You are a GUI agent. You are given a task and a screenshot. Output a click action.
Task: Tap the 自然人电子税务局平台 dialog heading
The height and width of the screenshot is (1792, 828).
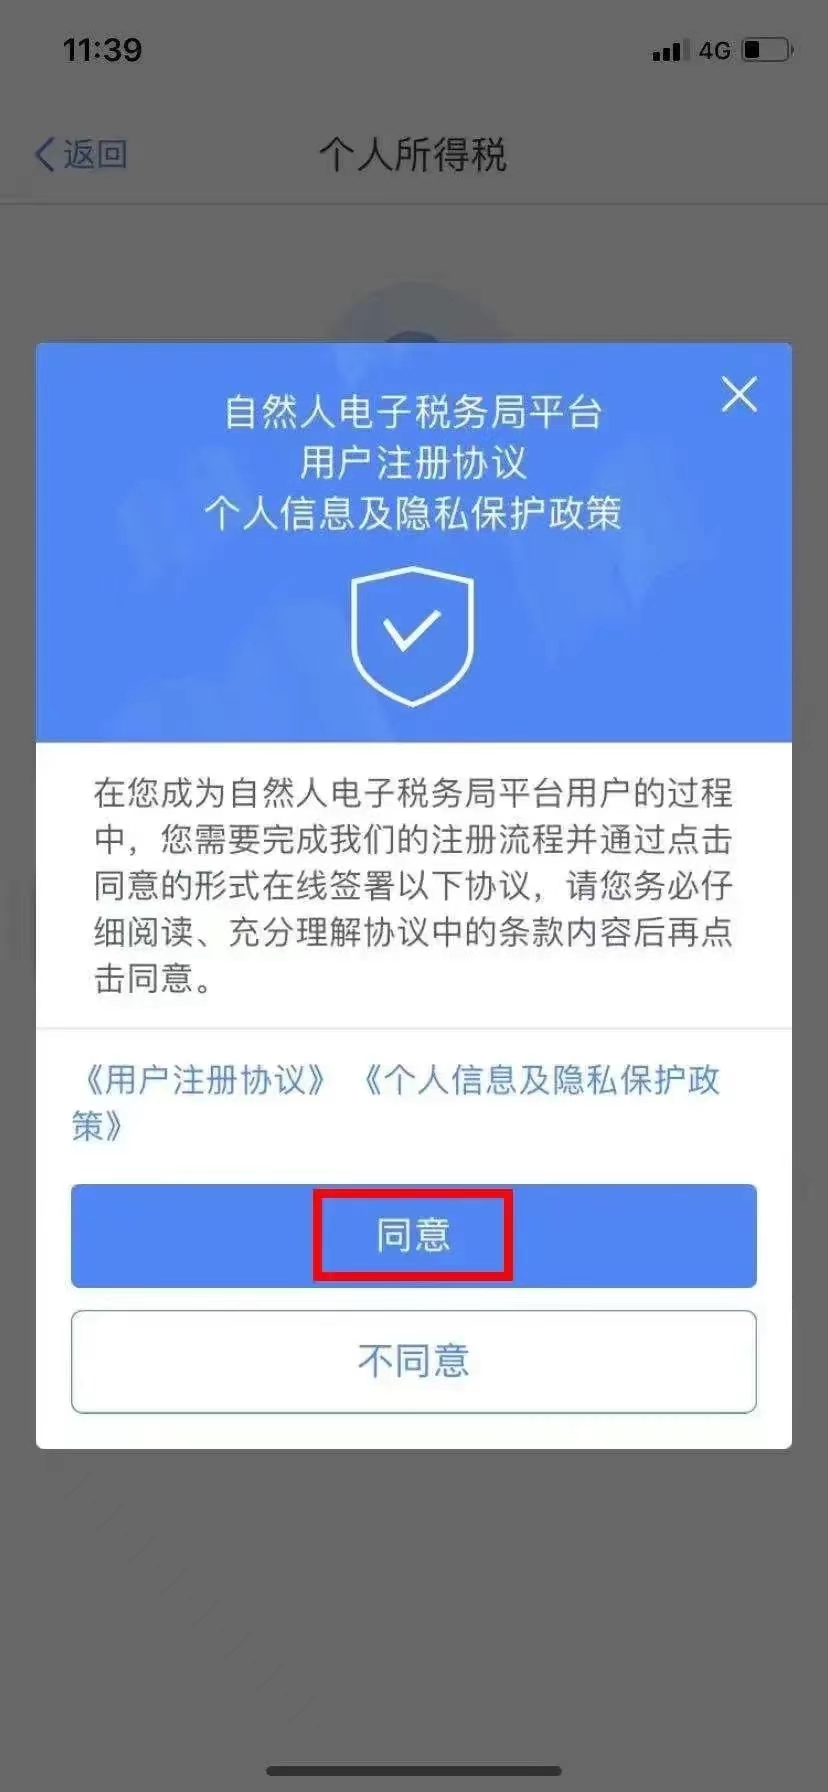point(413,412)
